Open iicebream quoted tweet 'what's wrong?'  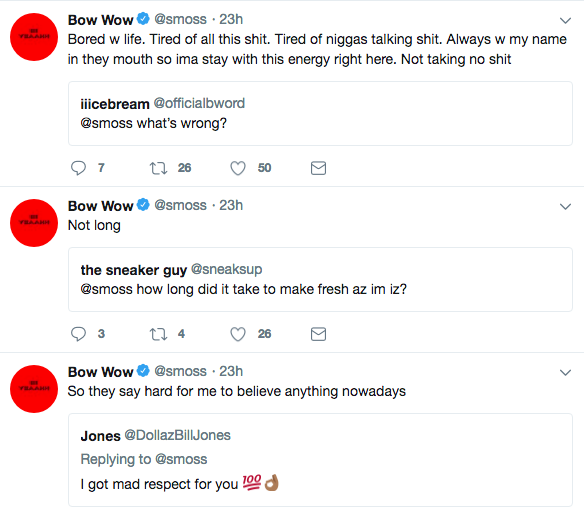click(320, 114)
